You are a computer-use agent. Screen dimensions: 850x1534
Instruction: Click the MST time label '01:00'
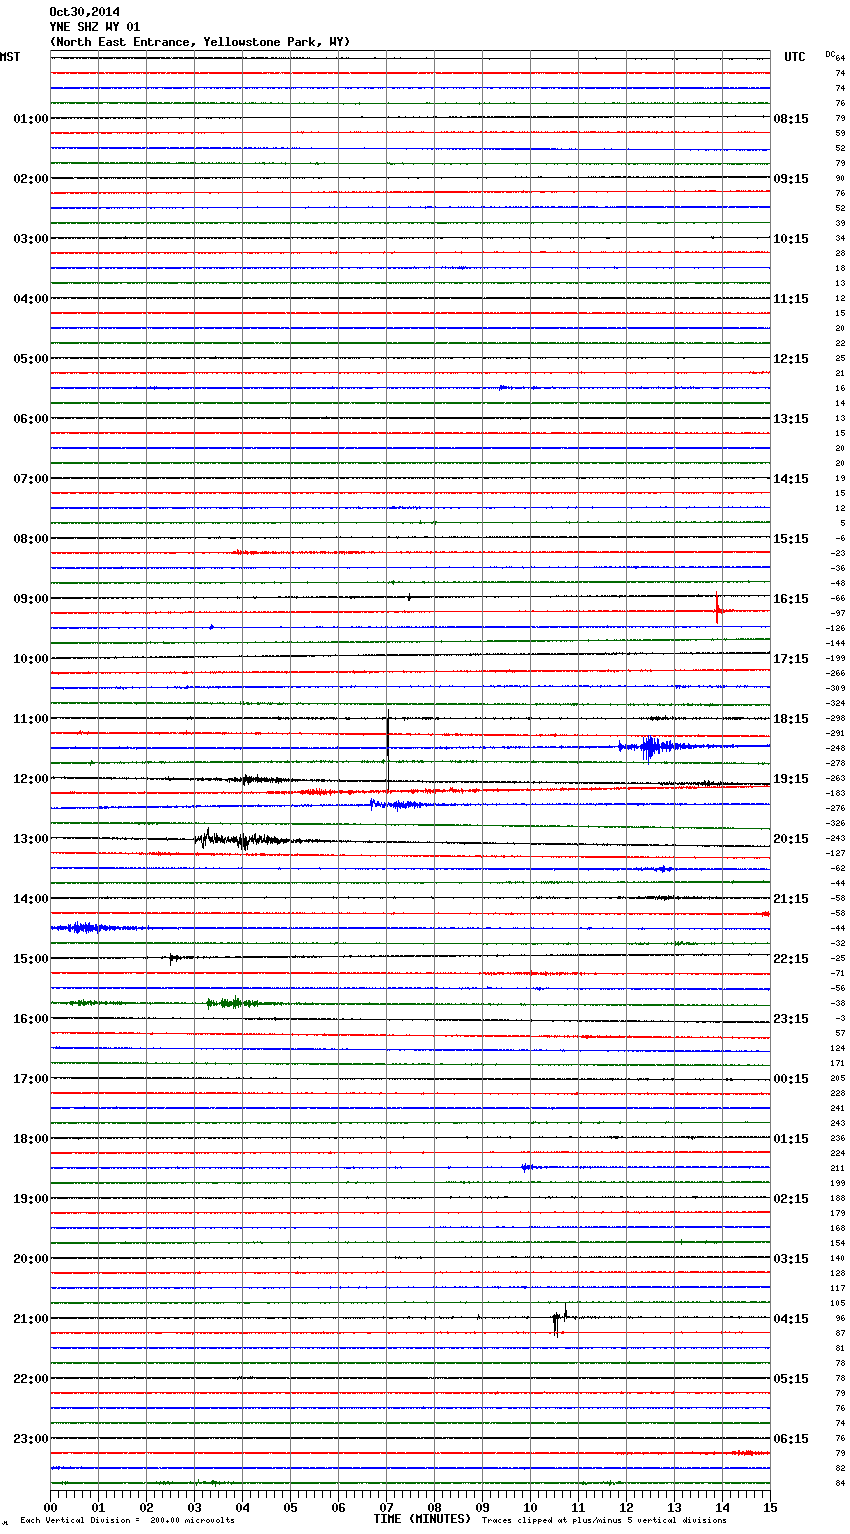click(31, 119)
